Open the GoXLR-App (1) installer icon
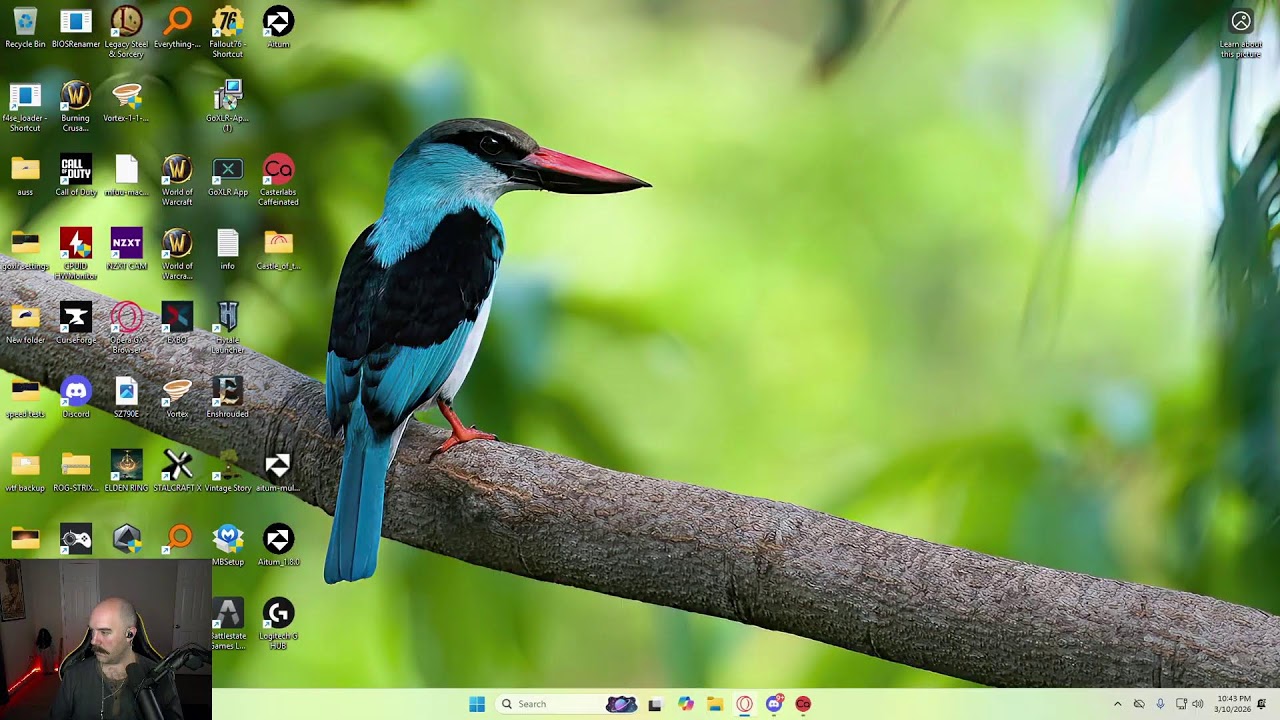Viewport: 1280px width, 720px height. [x=227, y=107]
